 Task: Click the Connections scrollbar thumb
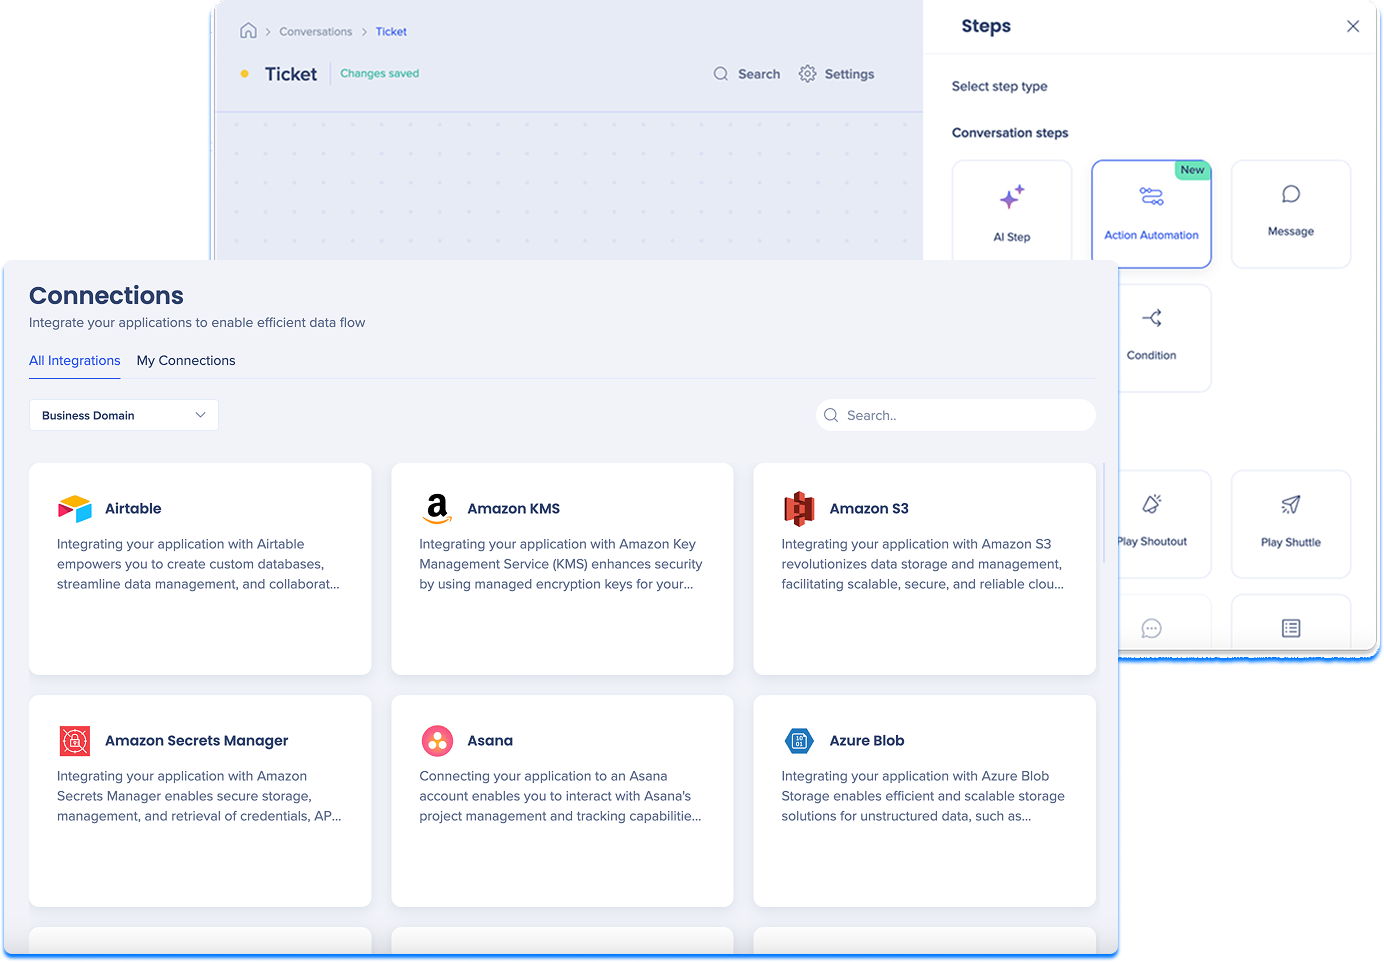click(x=1103, y=512)
